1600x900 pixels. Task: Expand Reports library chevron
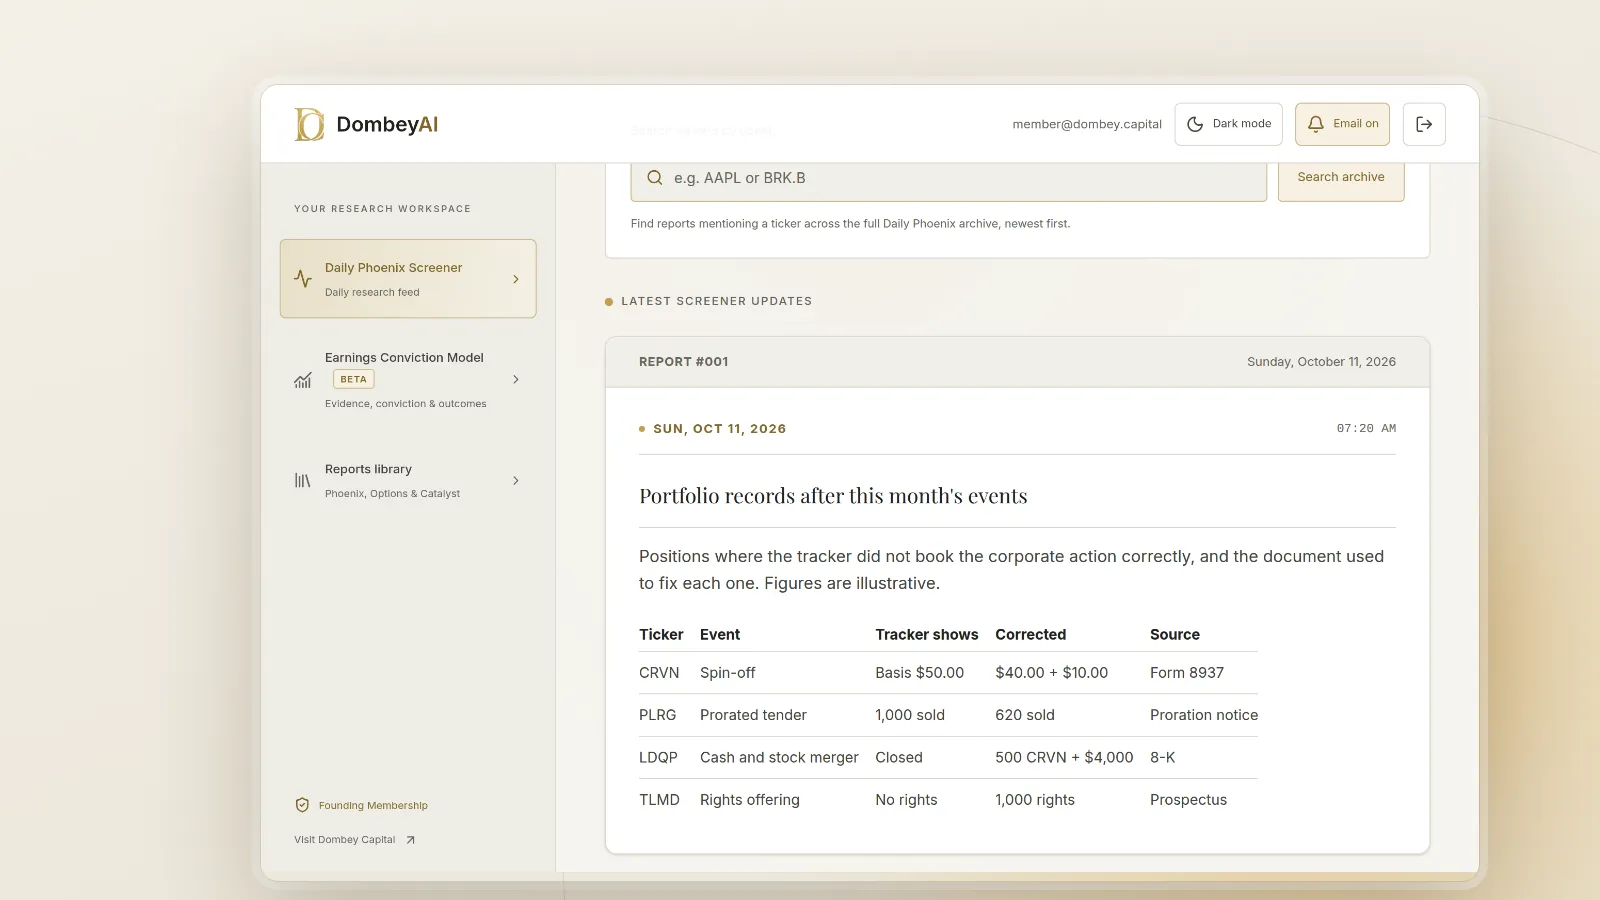[516, 481]
